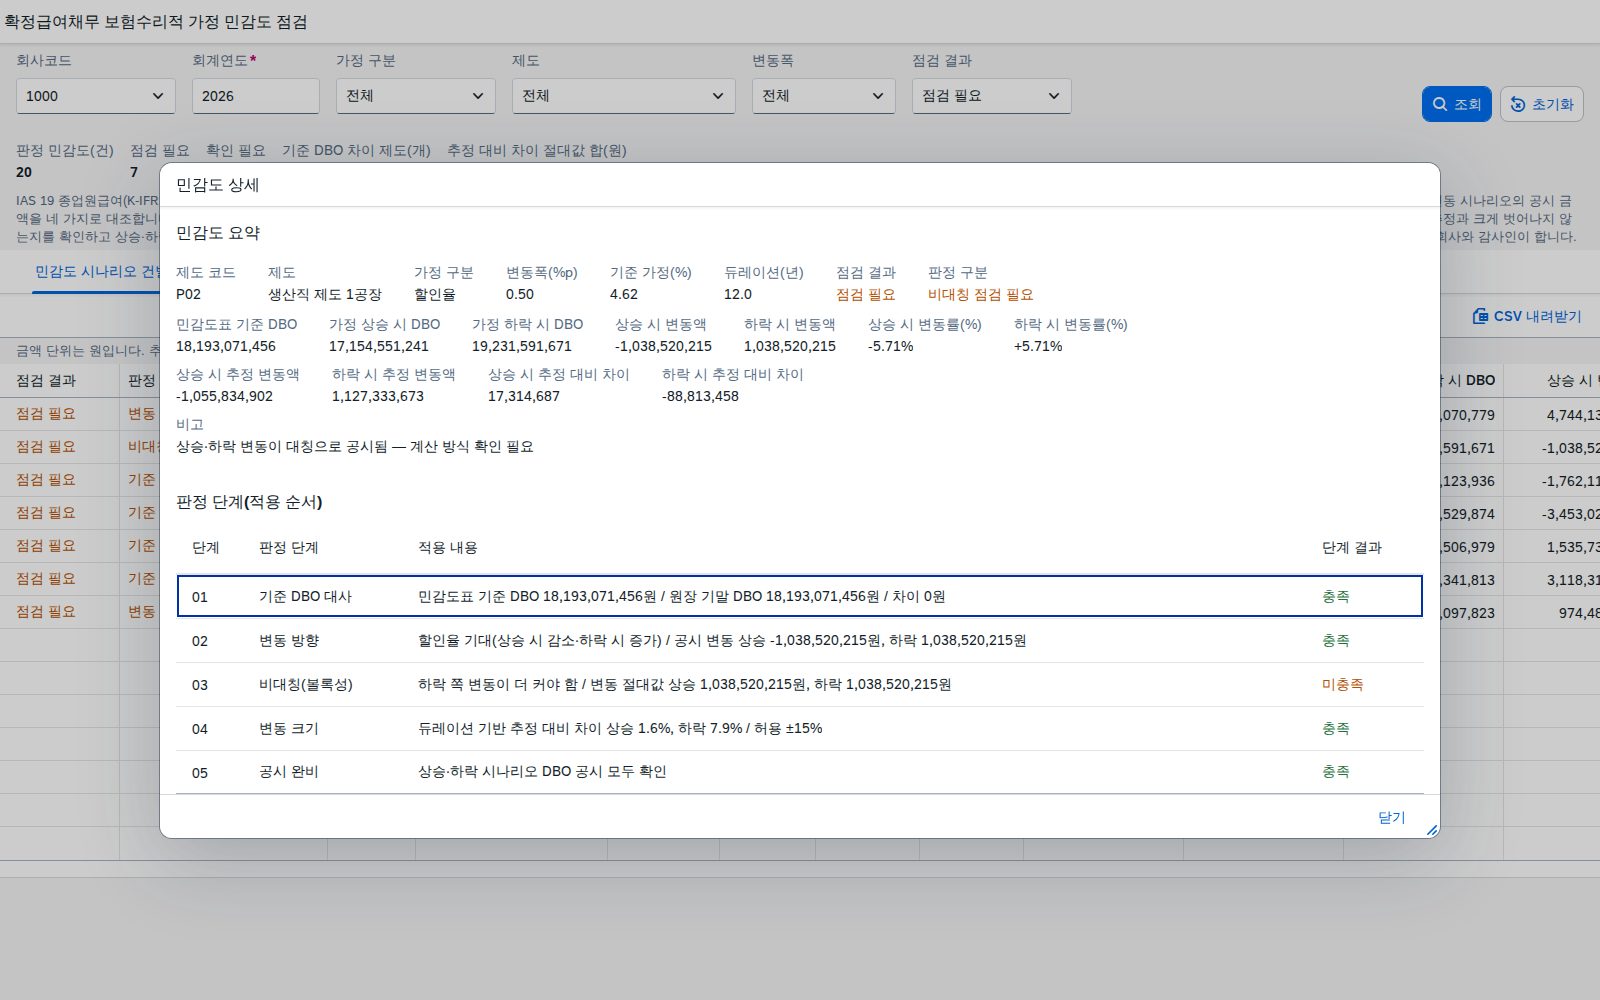Click the CSV download file icon
The image size is (1600, 1000).
(x=1480, y=316)
